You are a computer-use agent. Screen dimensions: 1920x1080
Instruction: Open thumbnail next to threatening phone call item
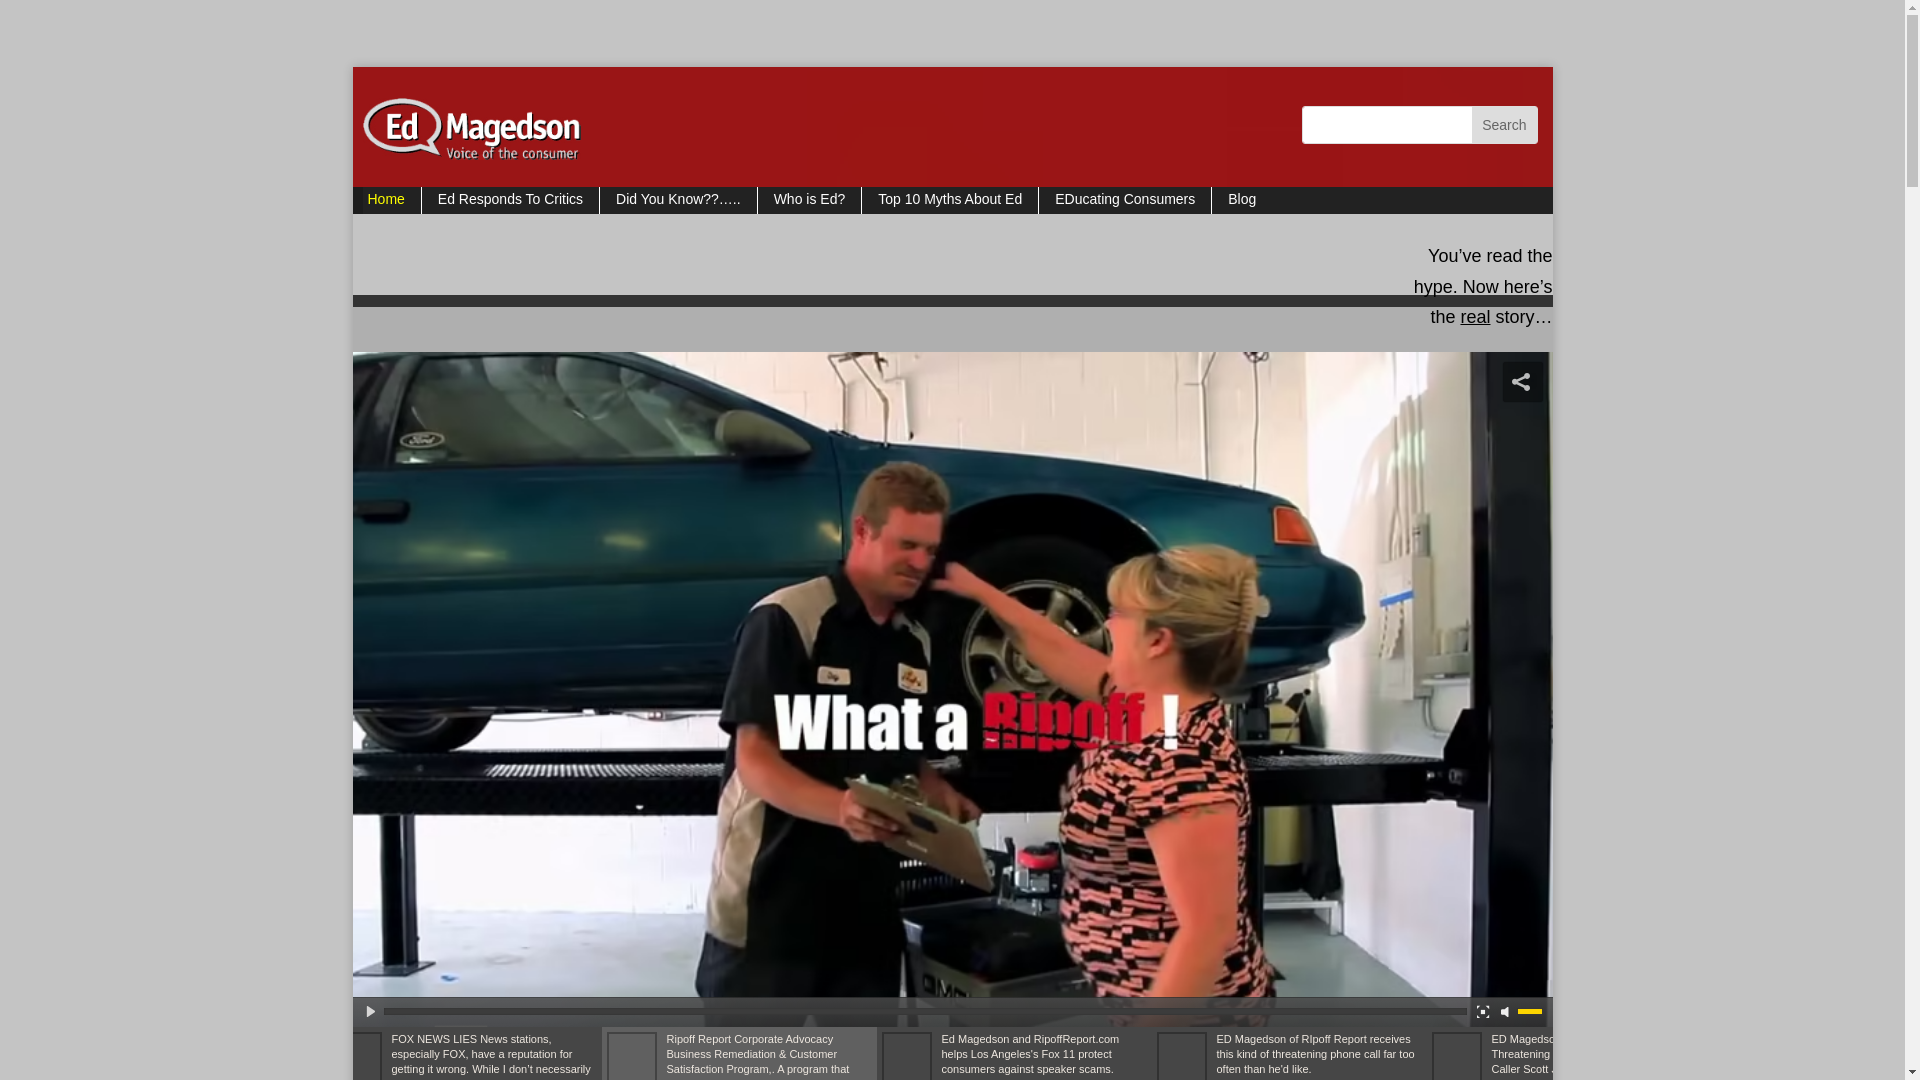[1182, 1056]
